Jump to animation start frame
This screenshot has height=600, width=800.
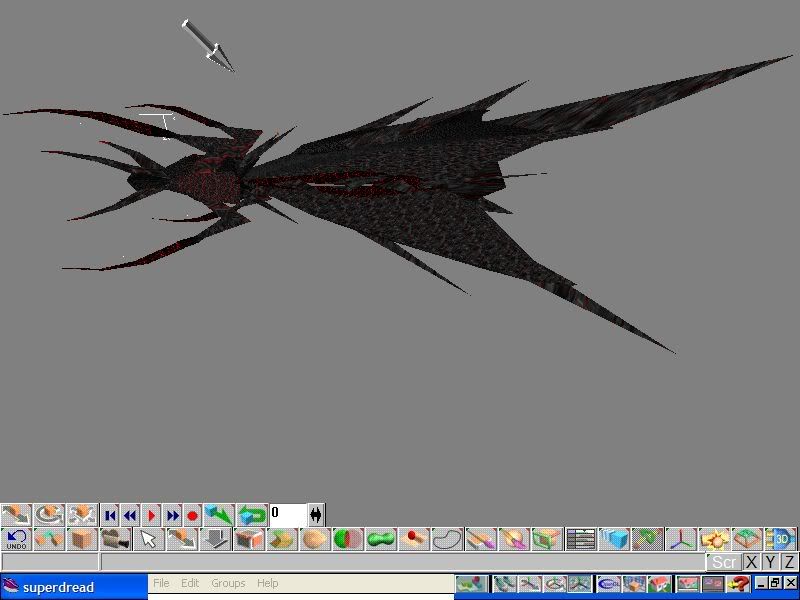(109, 515)
